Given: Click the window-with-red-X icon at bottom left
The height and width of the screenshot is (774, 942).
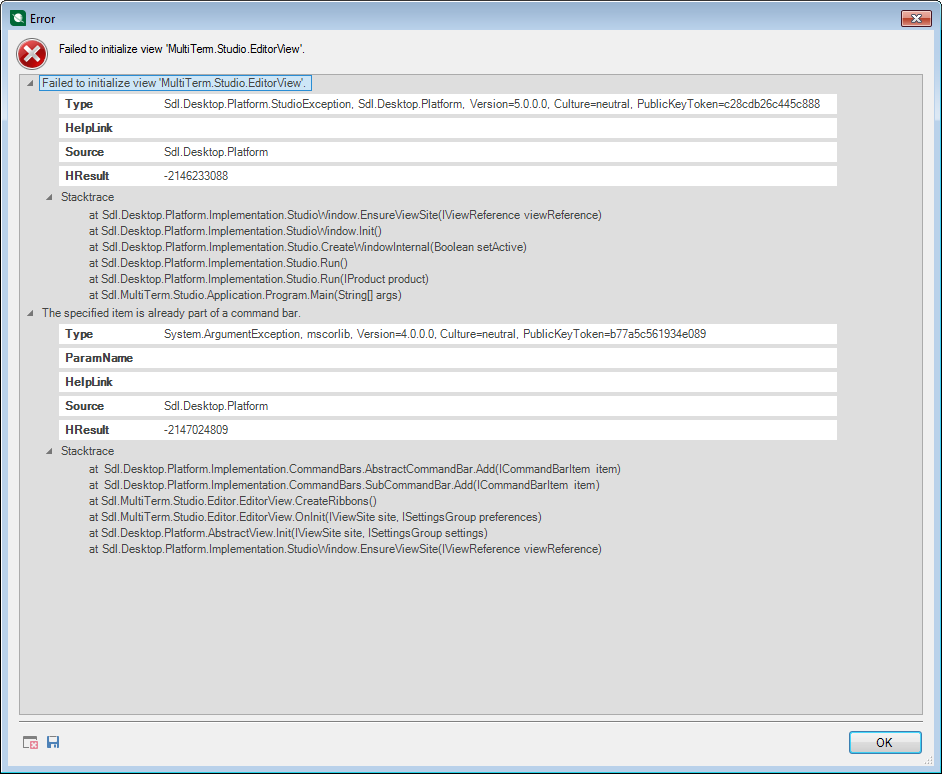Looking at the screenshot, I should pos(31,742).
